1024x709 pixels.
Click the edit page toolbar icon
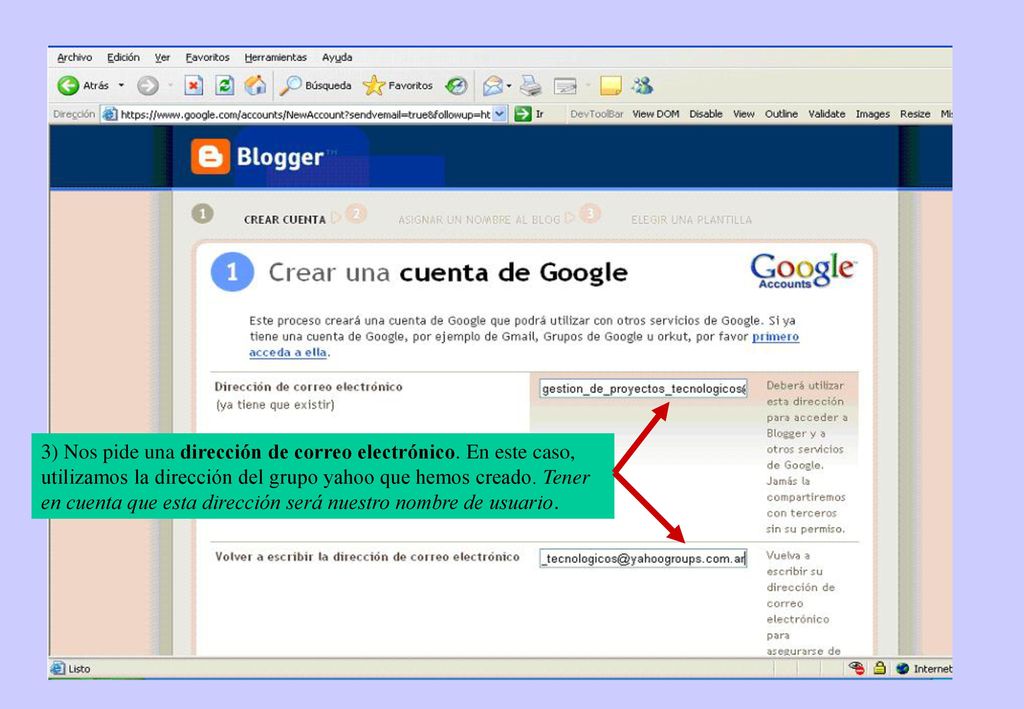tap(565, 86)
